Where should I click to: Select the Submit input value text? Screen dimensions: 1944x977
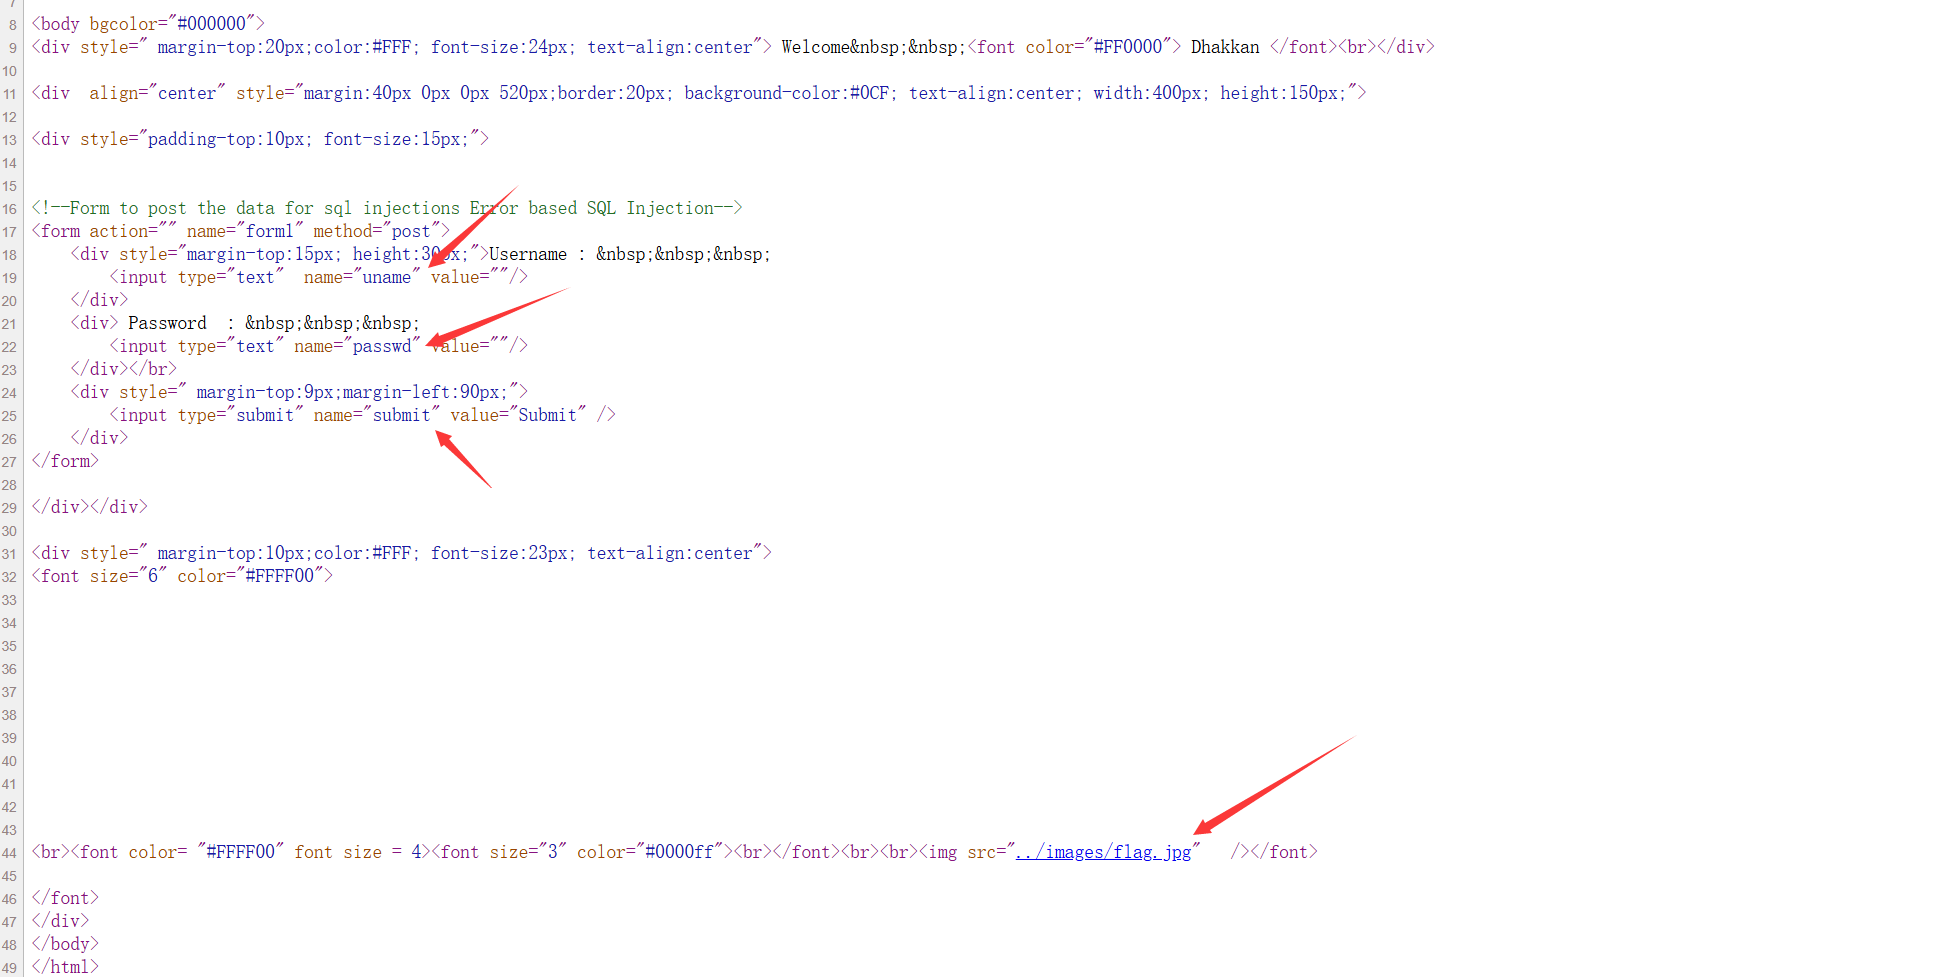(548, 414)
